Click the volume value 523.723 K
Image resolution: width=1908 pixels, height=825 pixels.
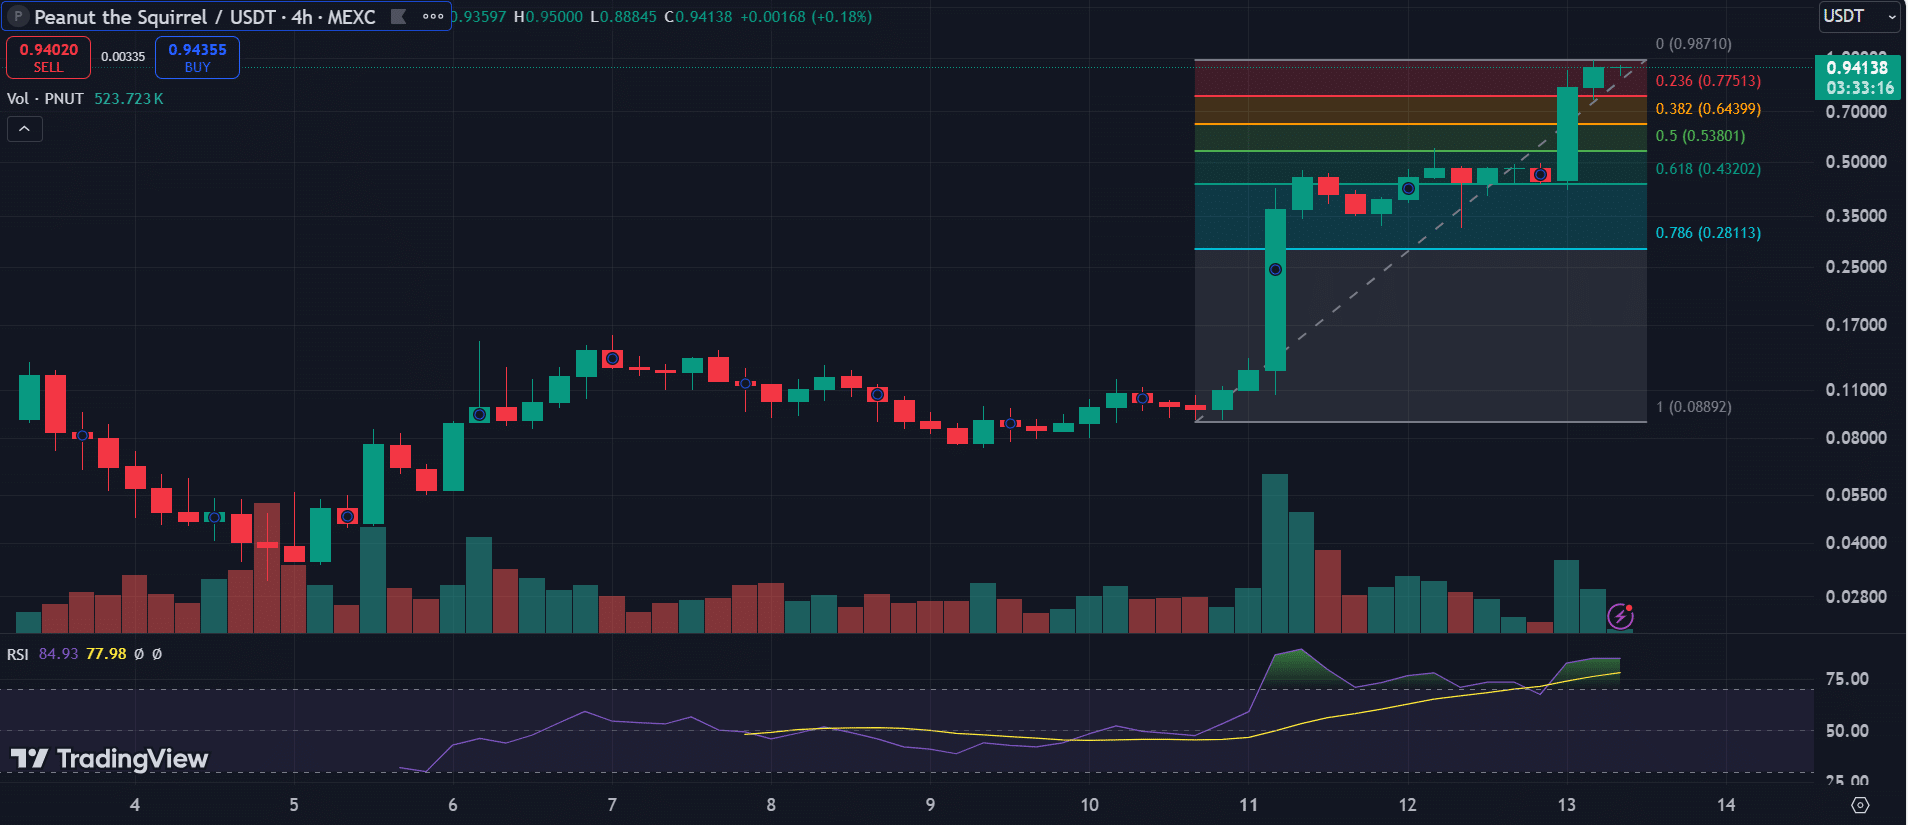[x=128, y=98]
